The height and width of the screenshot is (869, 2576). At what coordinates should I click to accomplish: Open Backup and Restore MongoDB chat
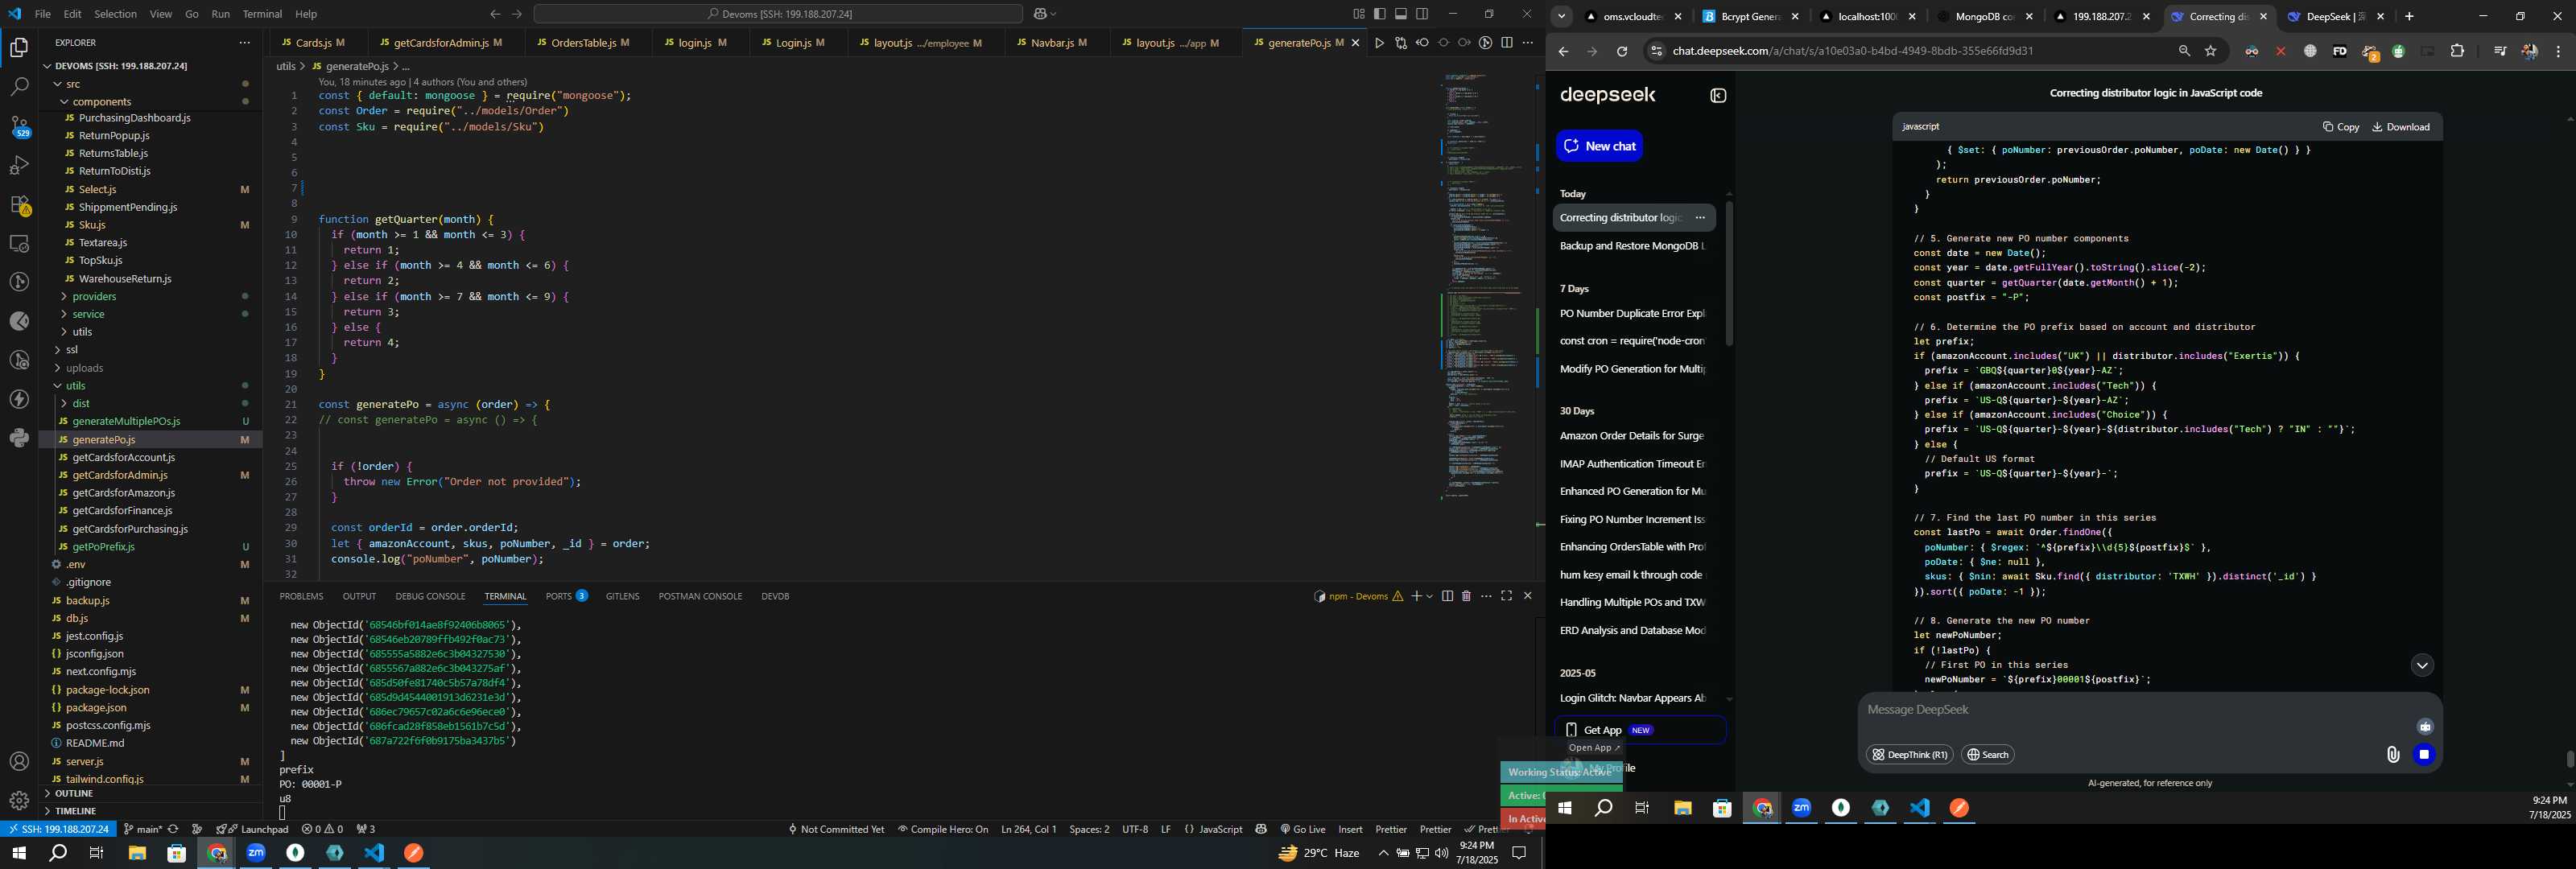pos(1633,246)
